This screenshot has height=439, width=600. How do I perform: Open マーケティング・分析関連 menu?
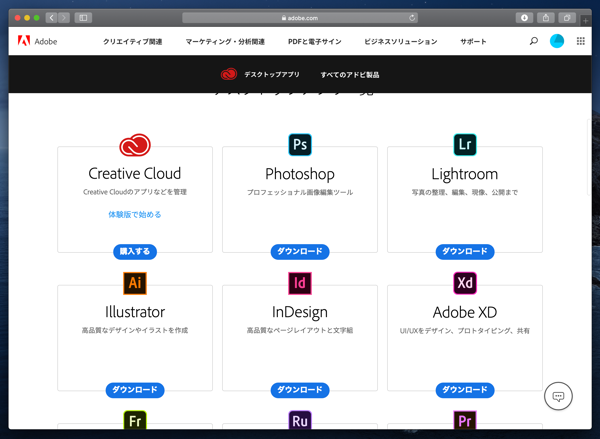pos(225,41)
